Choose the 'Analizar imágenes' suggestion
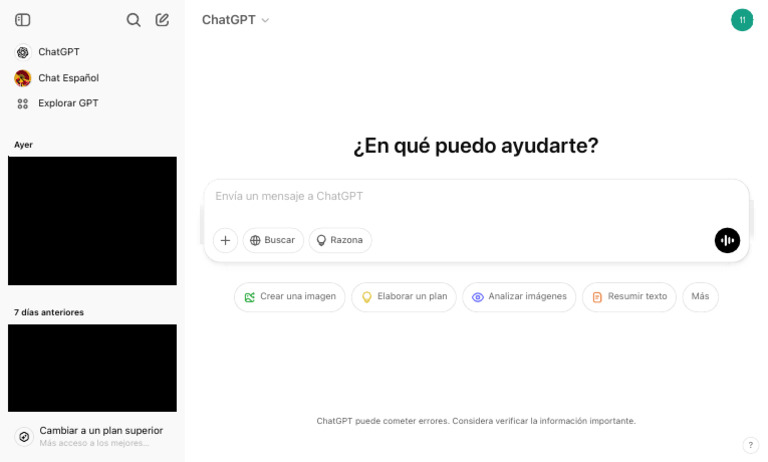 coord(519,297)
